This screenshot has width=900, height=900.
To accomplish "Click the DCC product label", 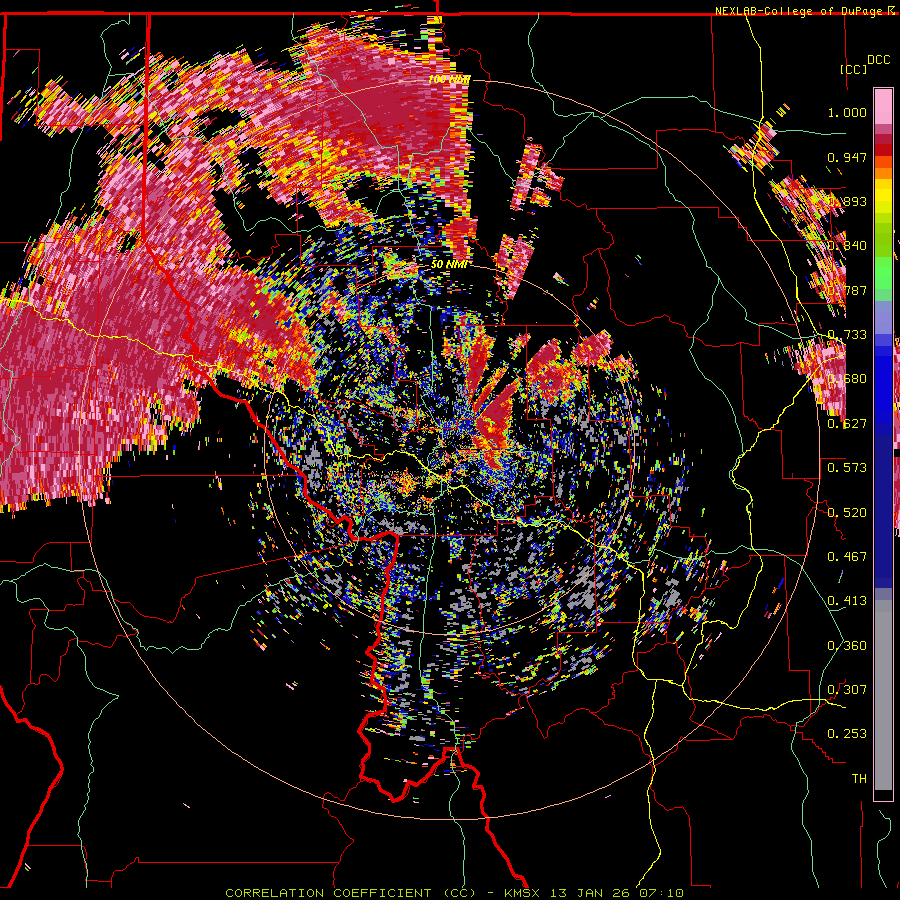I will pyautogui.click(x=878, y=60).
